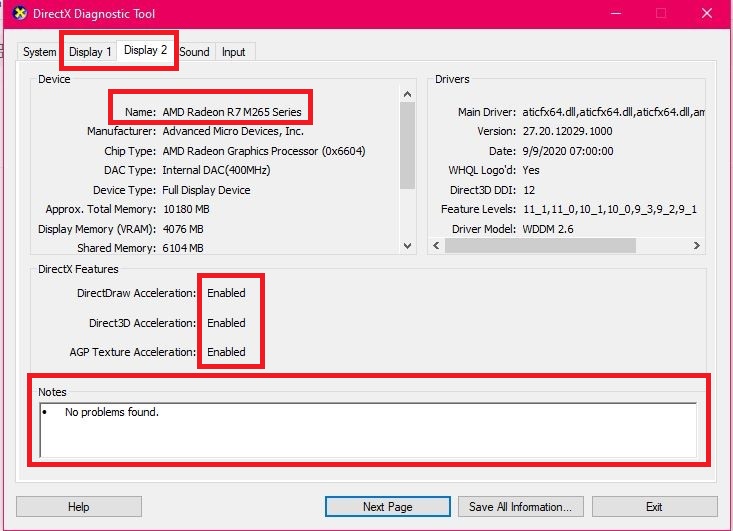Select the text AMD Radeon R7 M265 Series
Screen dimensions: 733x531
(x=232, y=112)
